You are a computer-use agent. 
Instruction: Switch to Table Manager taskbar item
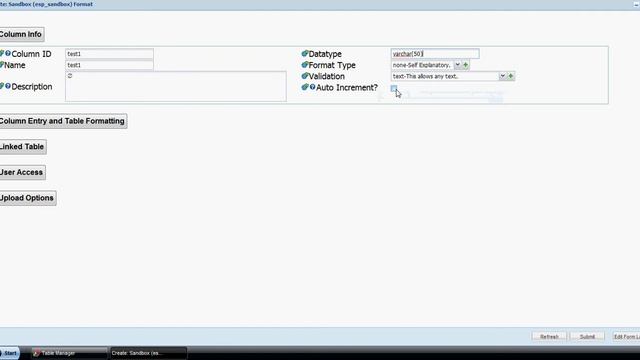[69, 353]
